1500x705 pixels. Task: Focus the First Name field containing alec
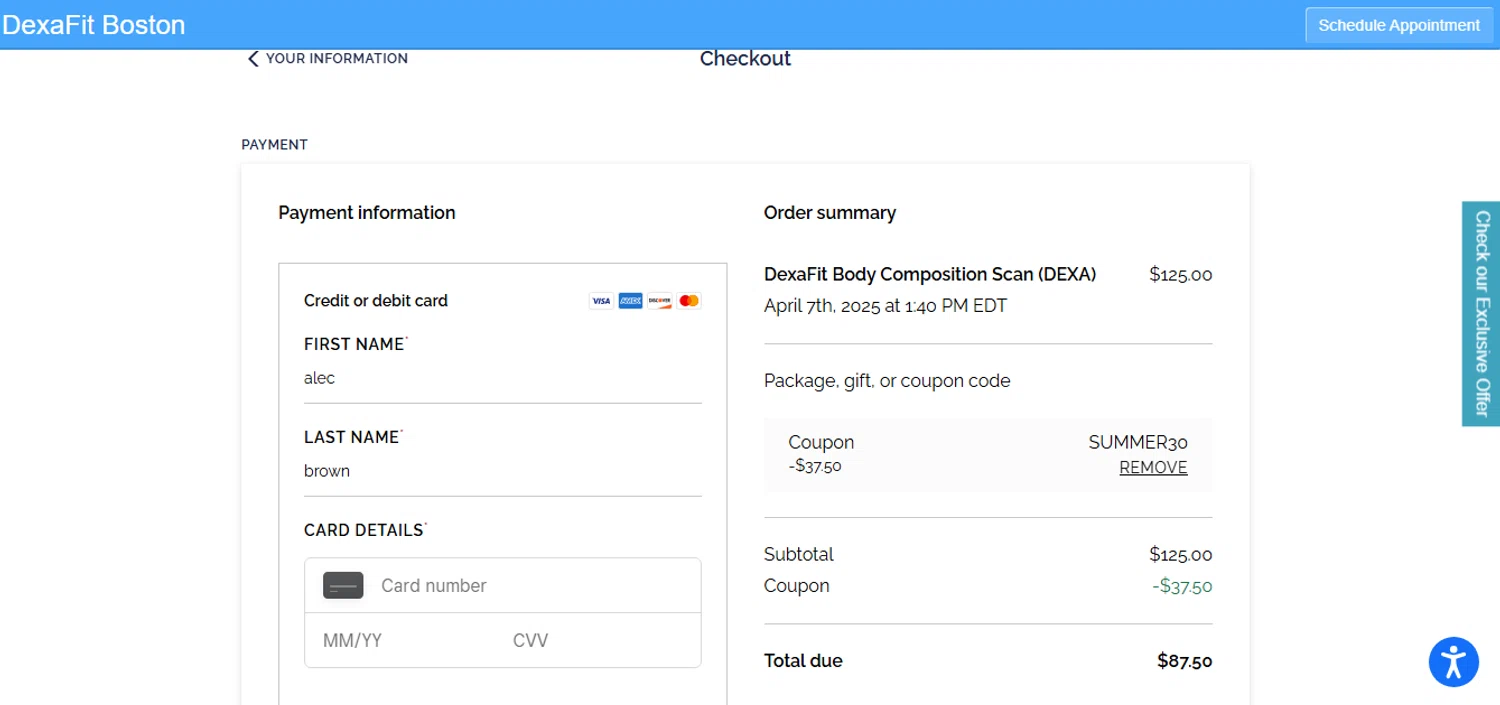[503, 379]
